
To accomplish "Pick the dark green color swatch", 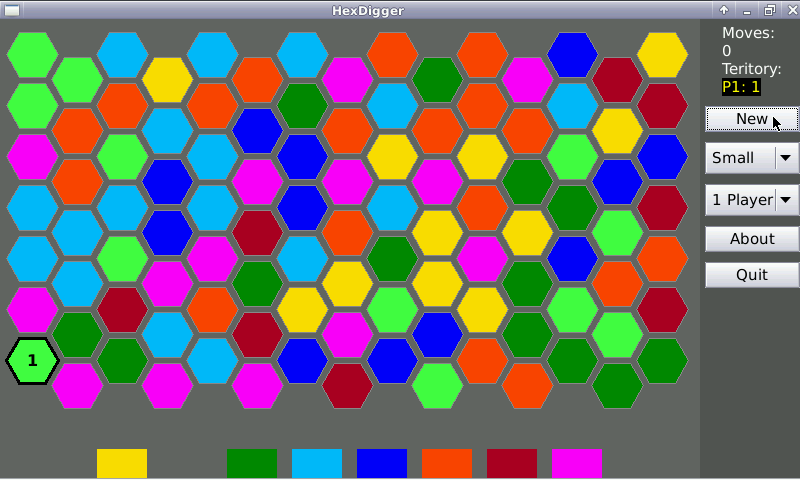I will [252, 464].
